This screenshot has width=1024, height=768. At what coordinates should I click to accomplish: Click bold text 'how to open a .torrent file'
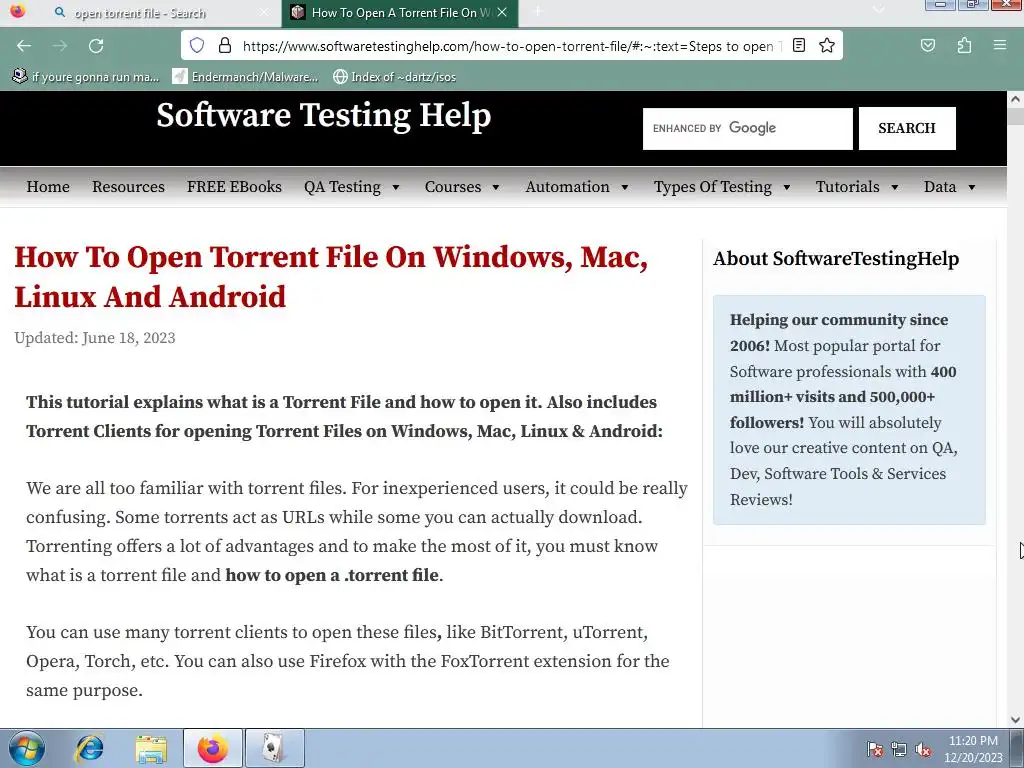(332, 575)
